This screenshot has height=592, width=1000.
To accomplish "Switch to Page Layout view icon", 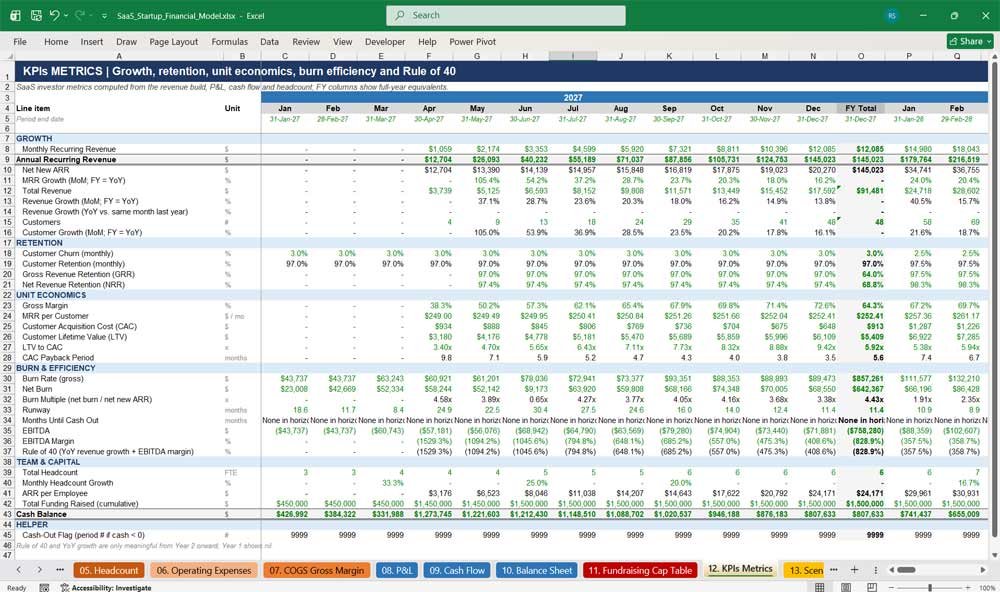I will (x=846, y=587).
